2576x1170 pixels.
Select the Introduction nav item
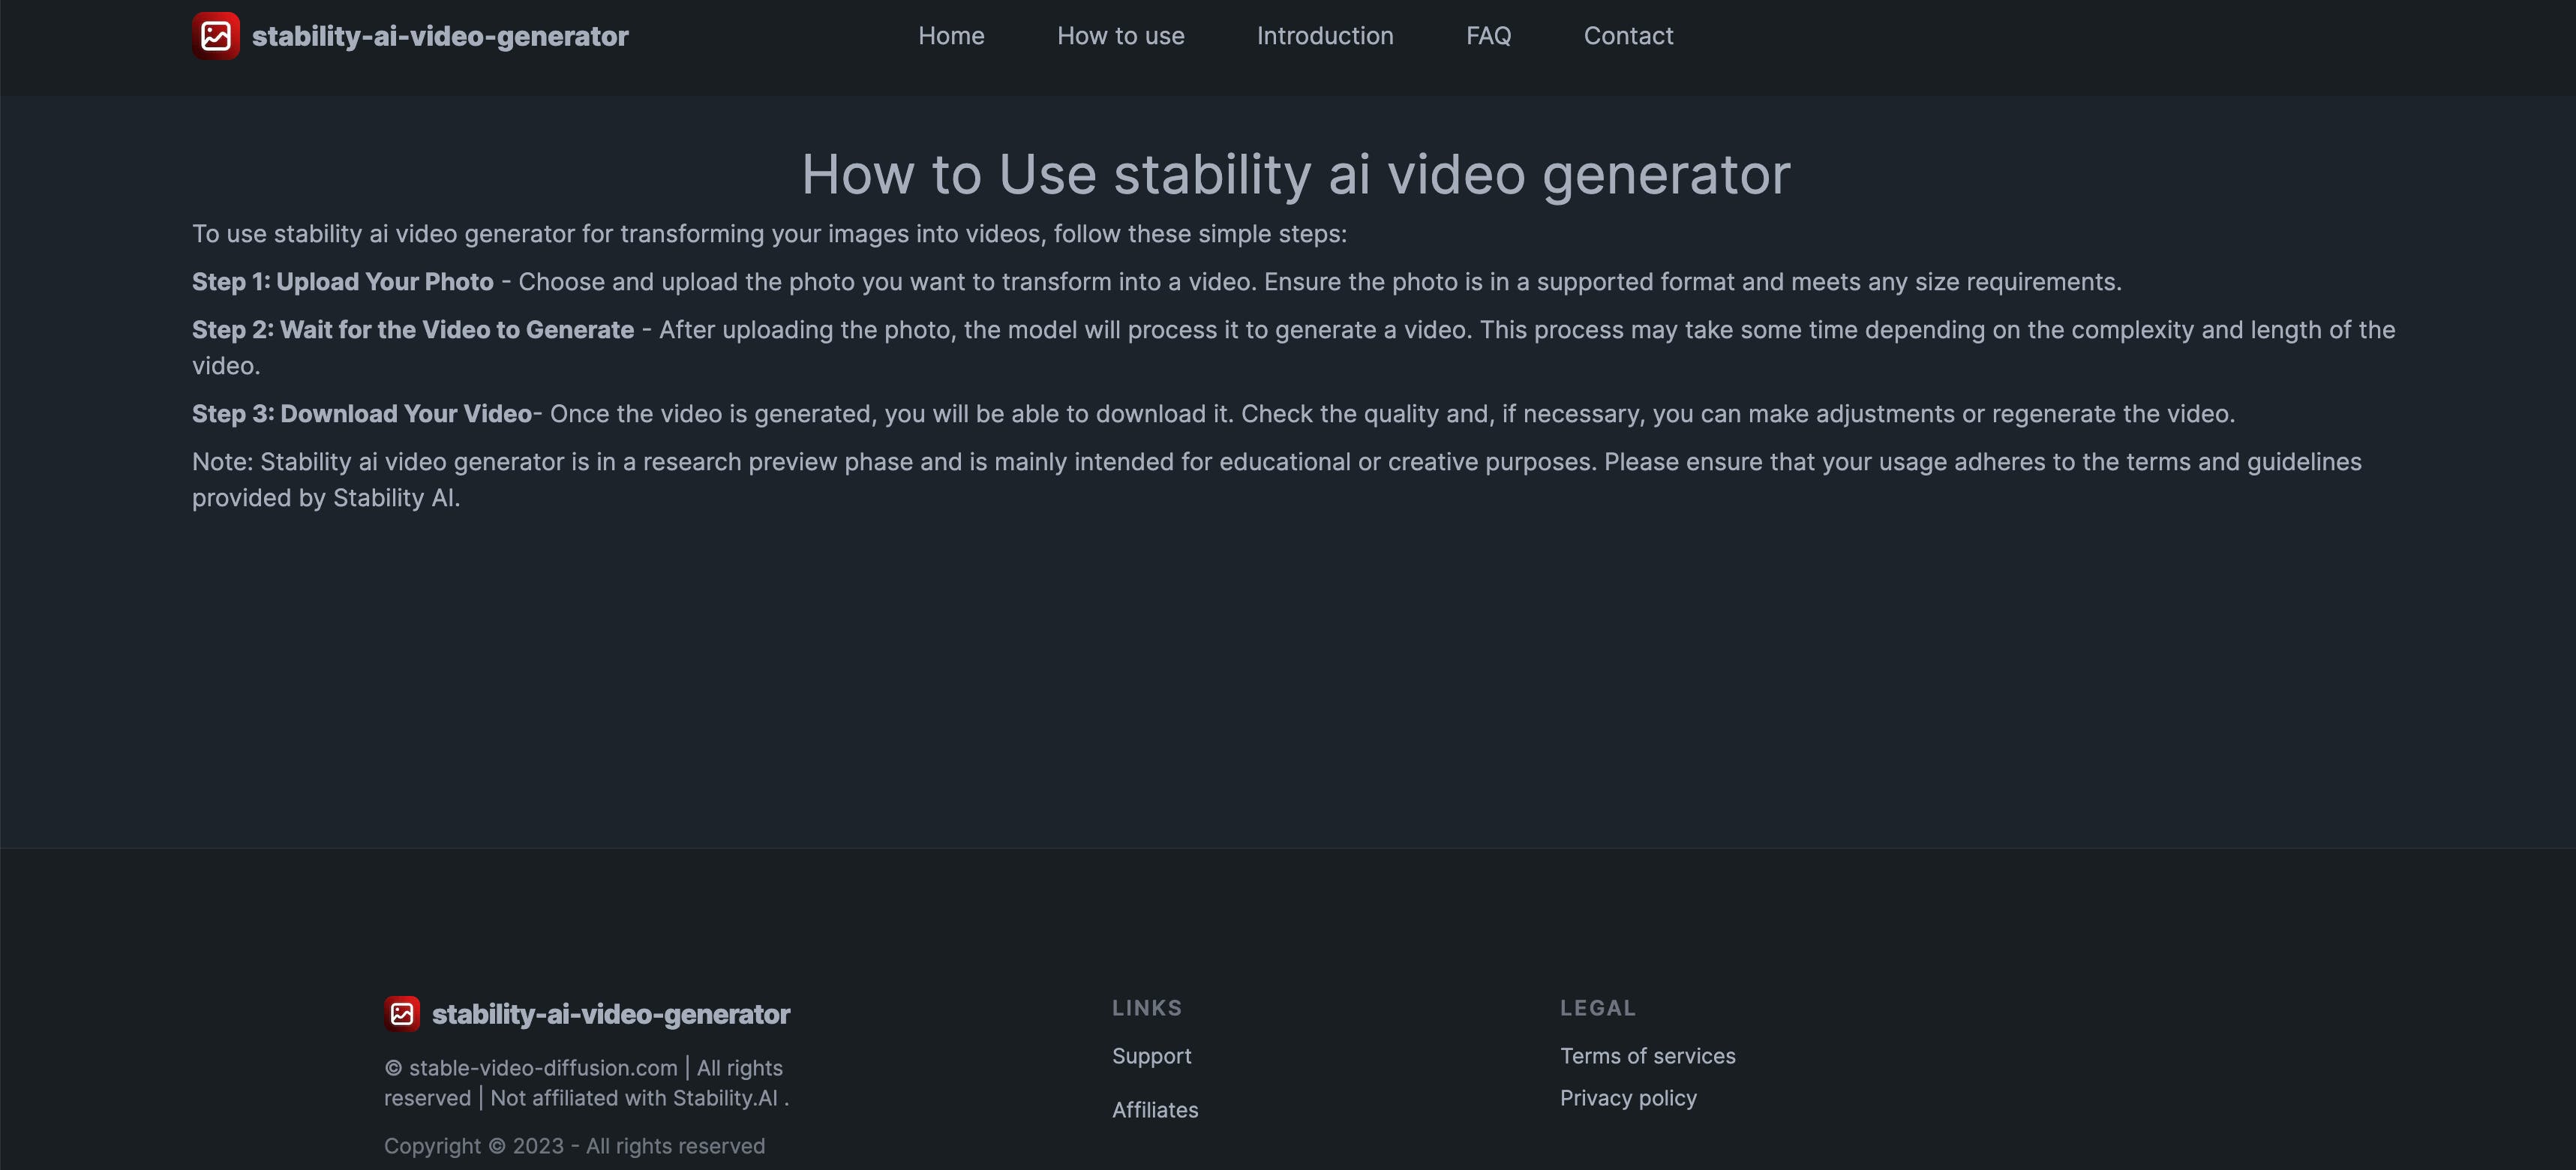[1326, 36]
